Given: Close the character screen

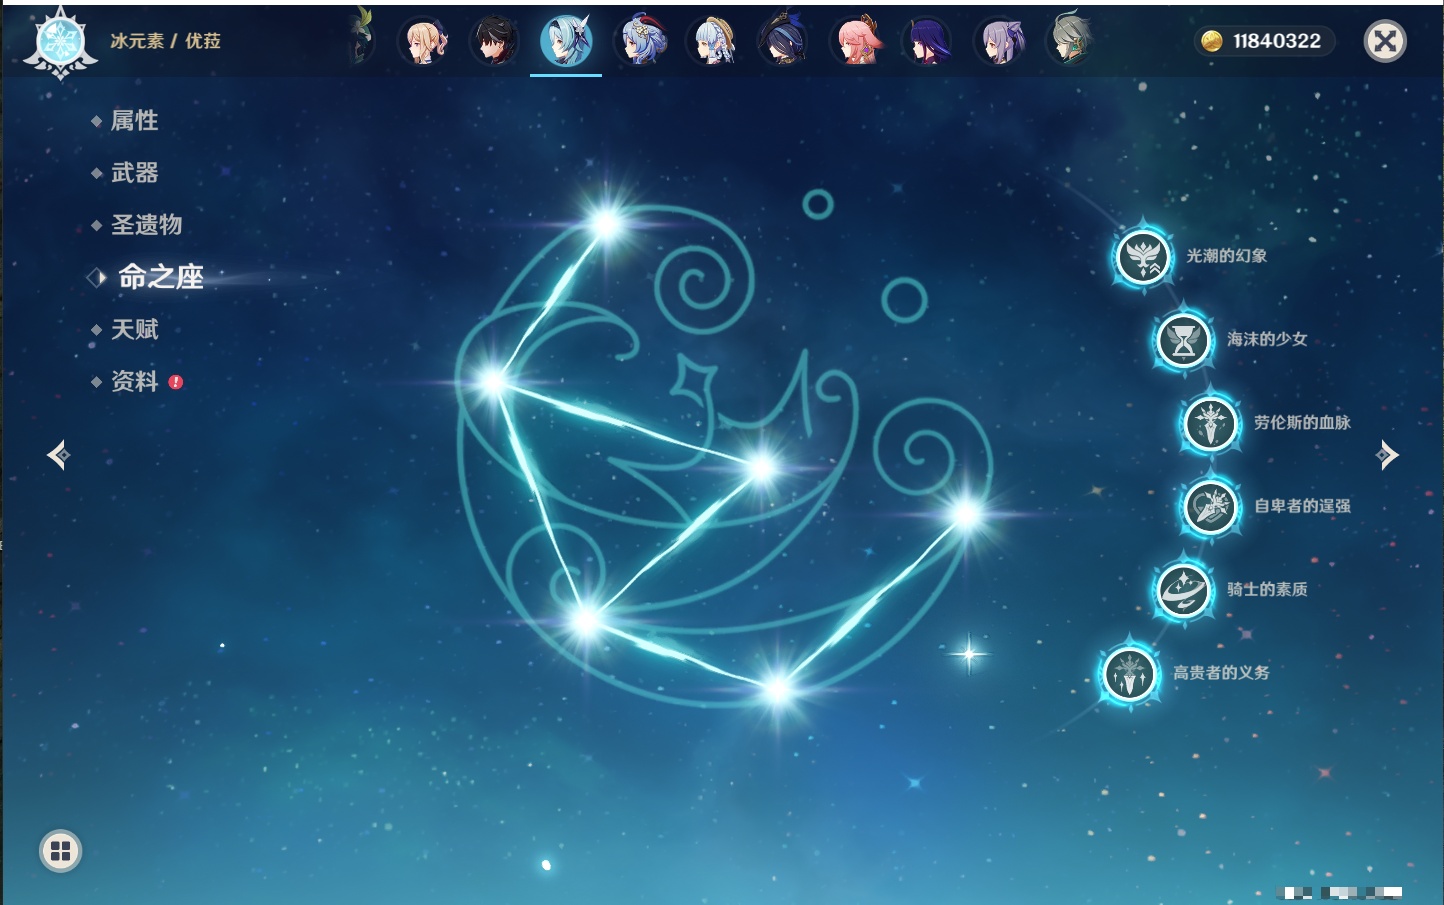Looking at the screenshot, I should [x=1385, y=41].
